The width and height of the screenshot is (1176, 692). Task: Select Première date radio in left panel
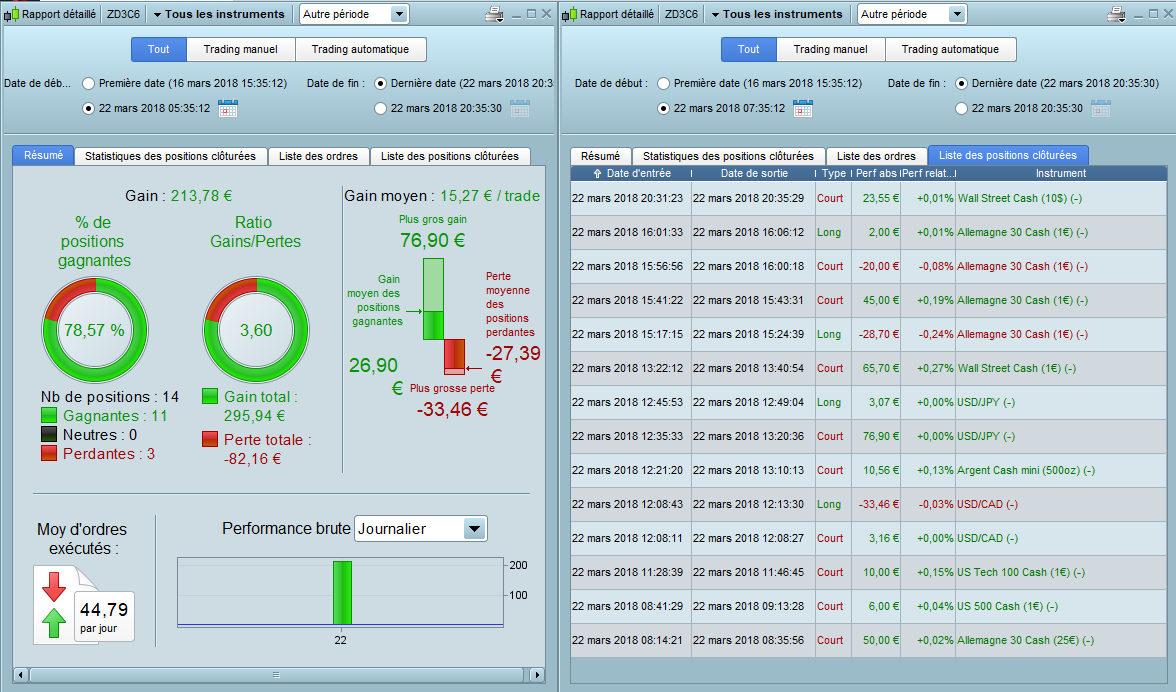(88, 83)
